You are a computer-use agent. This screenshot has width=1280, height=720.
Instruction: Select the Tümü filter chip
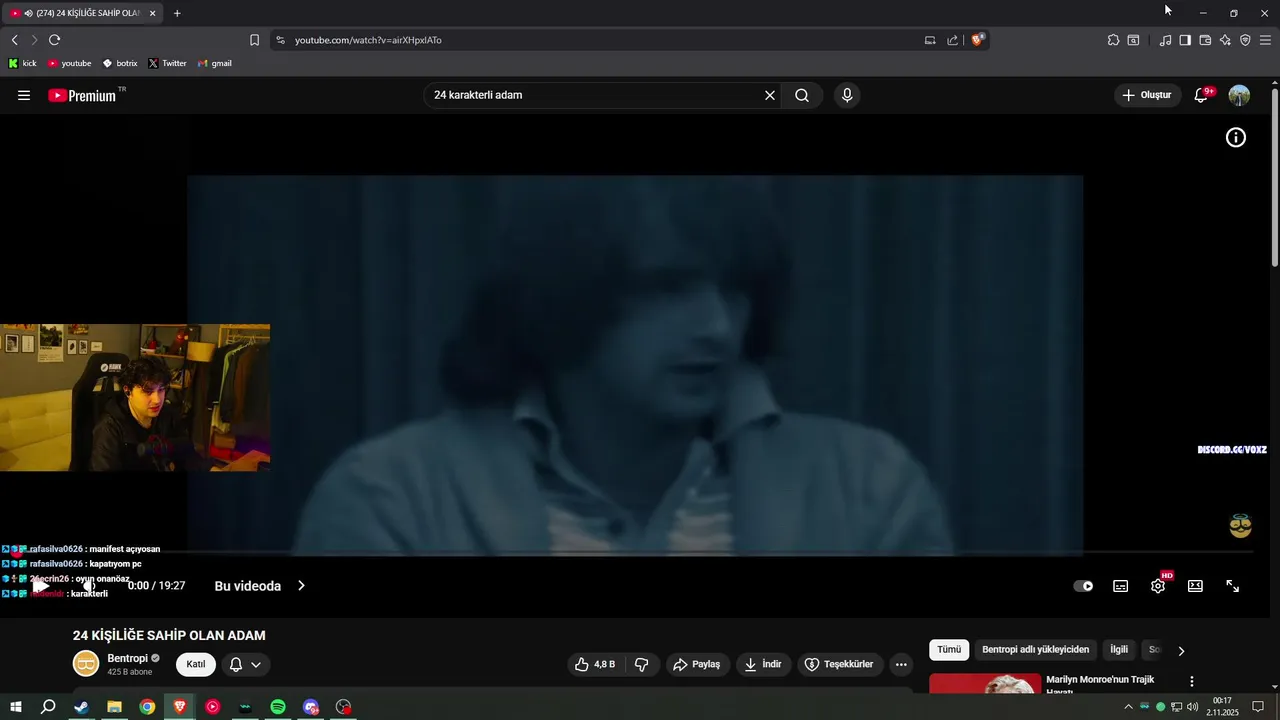tap(949, 650)
